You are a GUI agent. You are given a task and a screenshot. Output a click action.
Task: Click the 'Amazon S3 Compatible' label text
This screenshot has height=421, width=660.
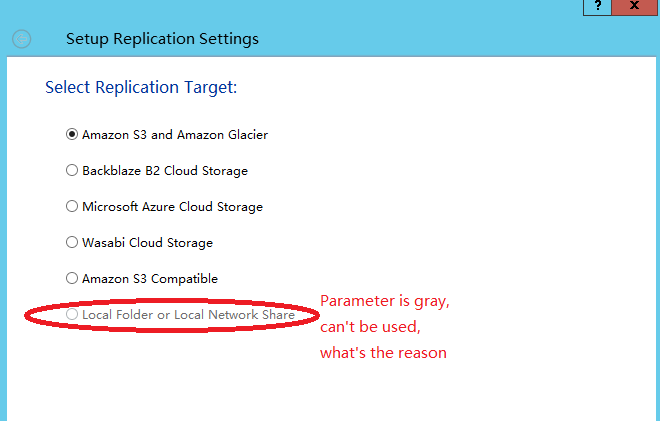[150, 279]
